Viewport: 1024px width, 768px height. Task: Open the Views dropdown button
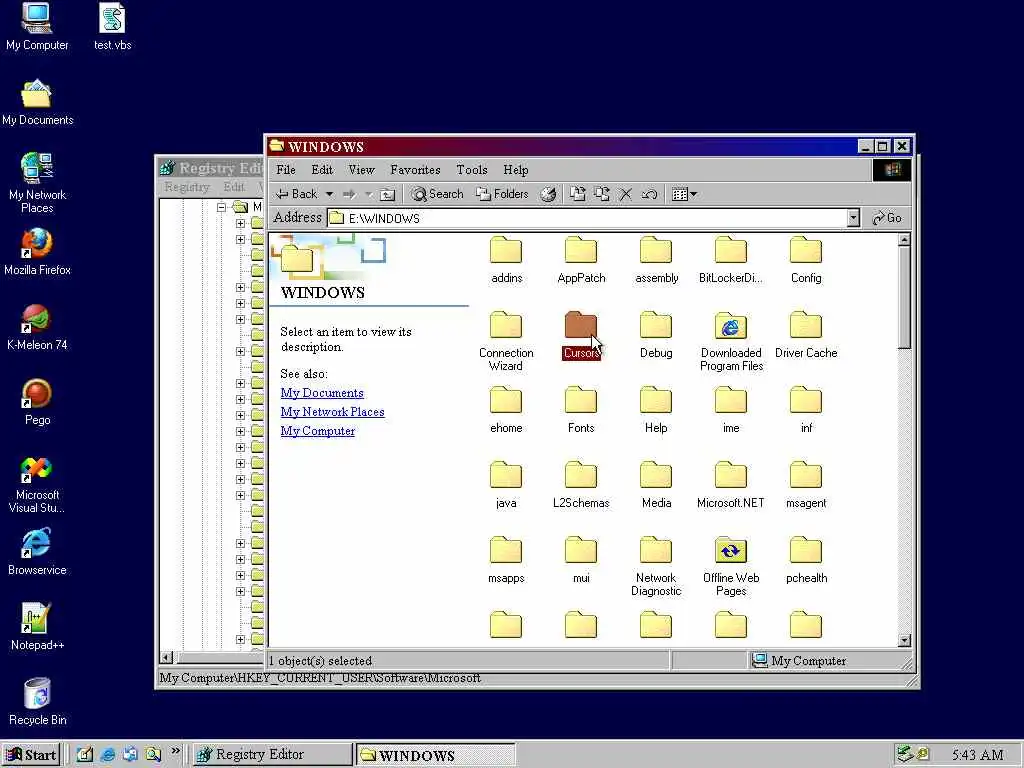tap(684, 194)
